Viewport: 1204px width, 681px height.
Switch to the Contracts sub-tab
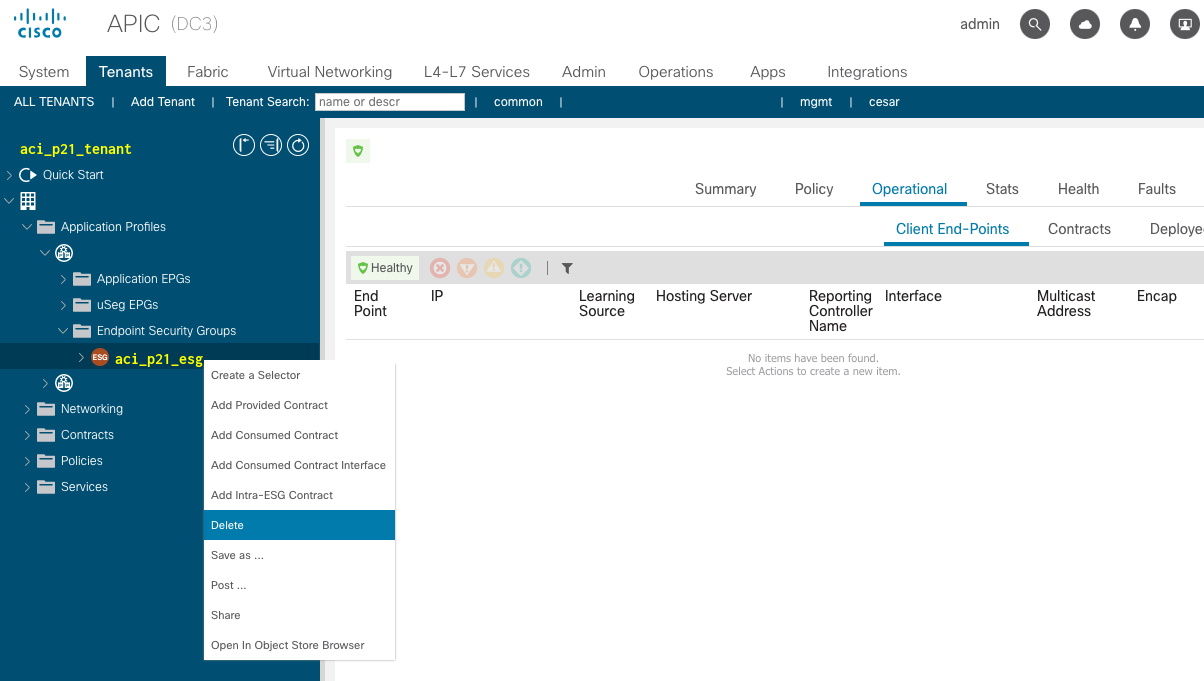[1079, 229]
